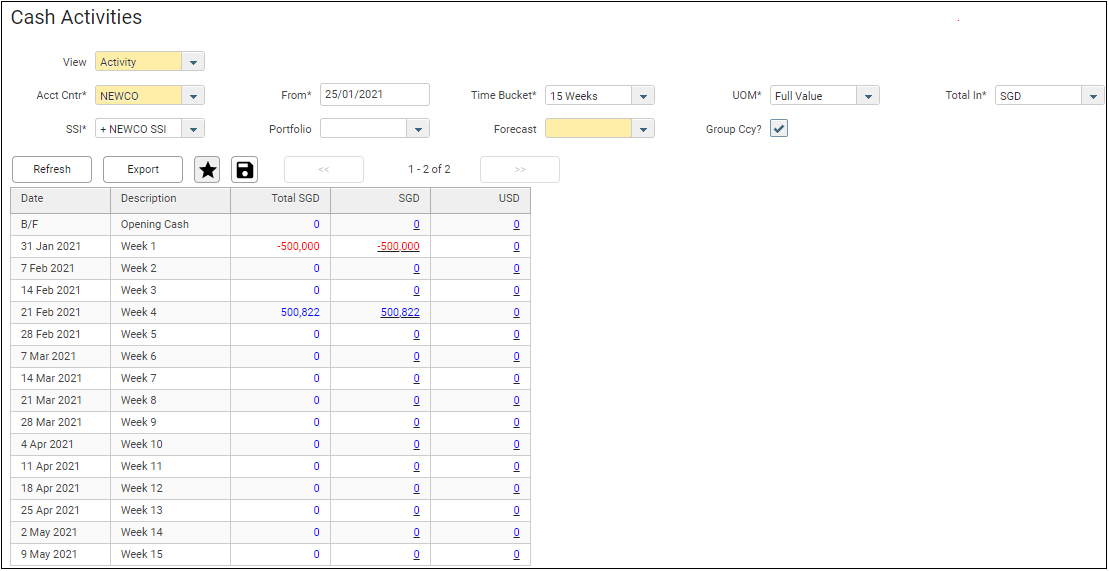Expand the SSI NEWCO SSI dropdown
This screenshot has width=1109, height=571.
click(194, 129)
